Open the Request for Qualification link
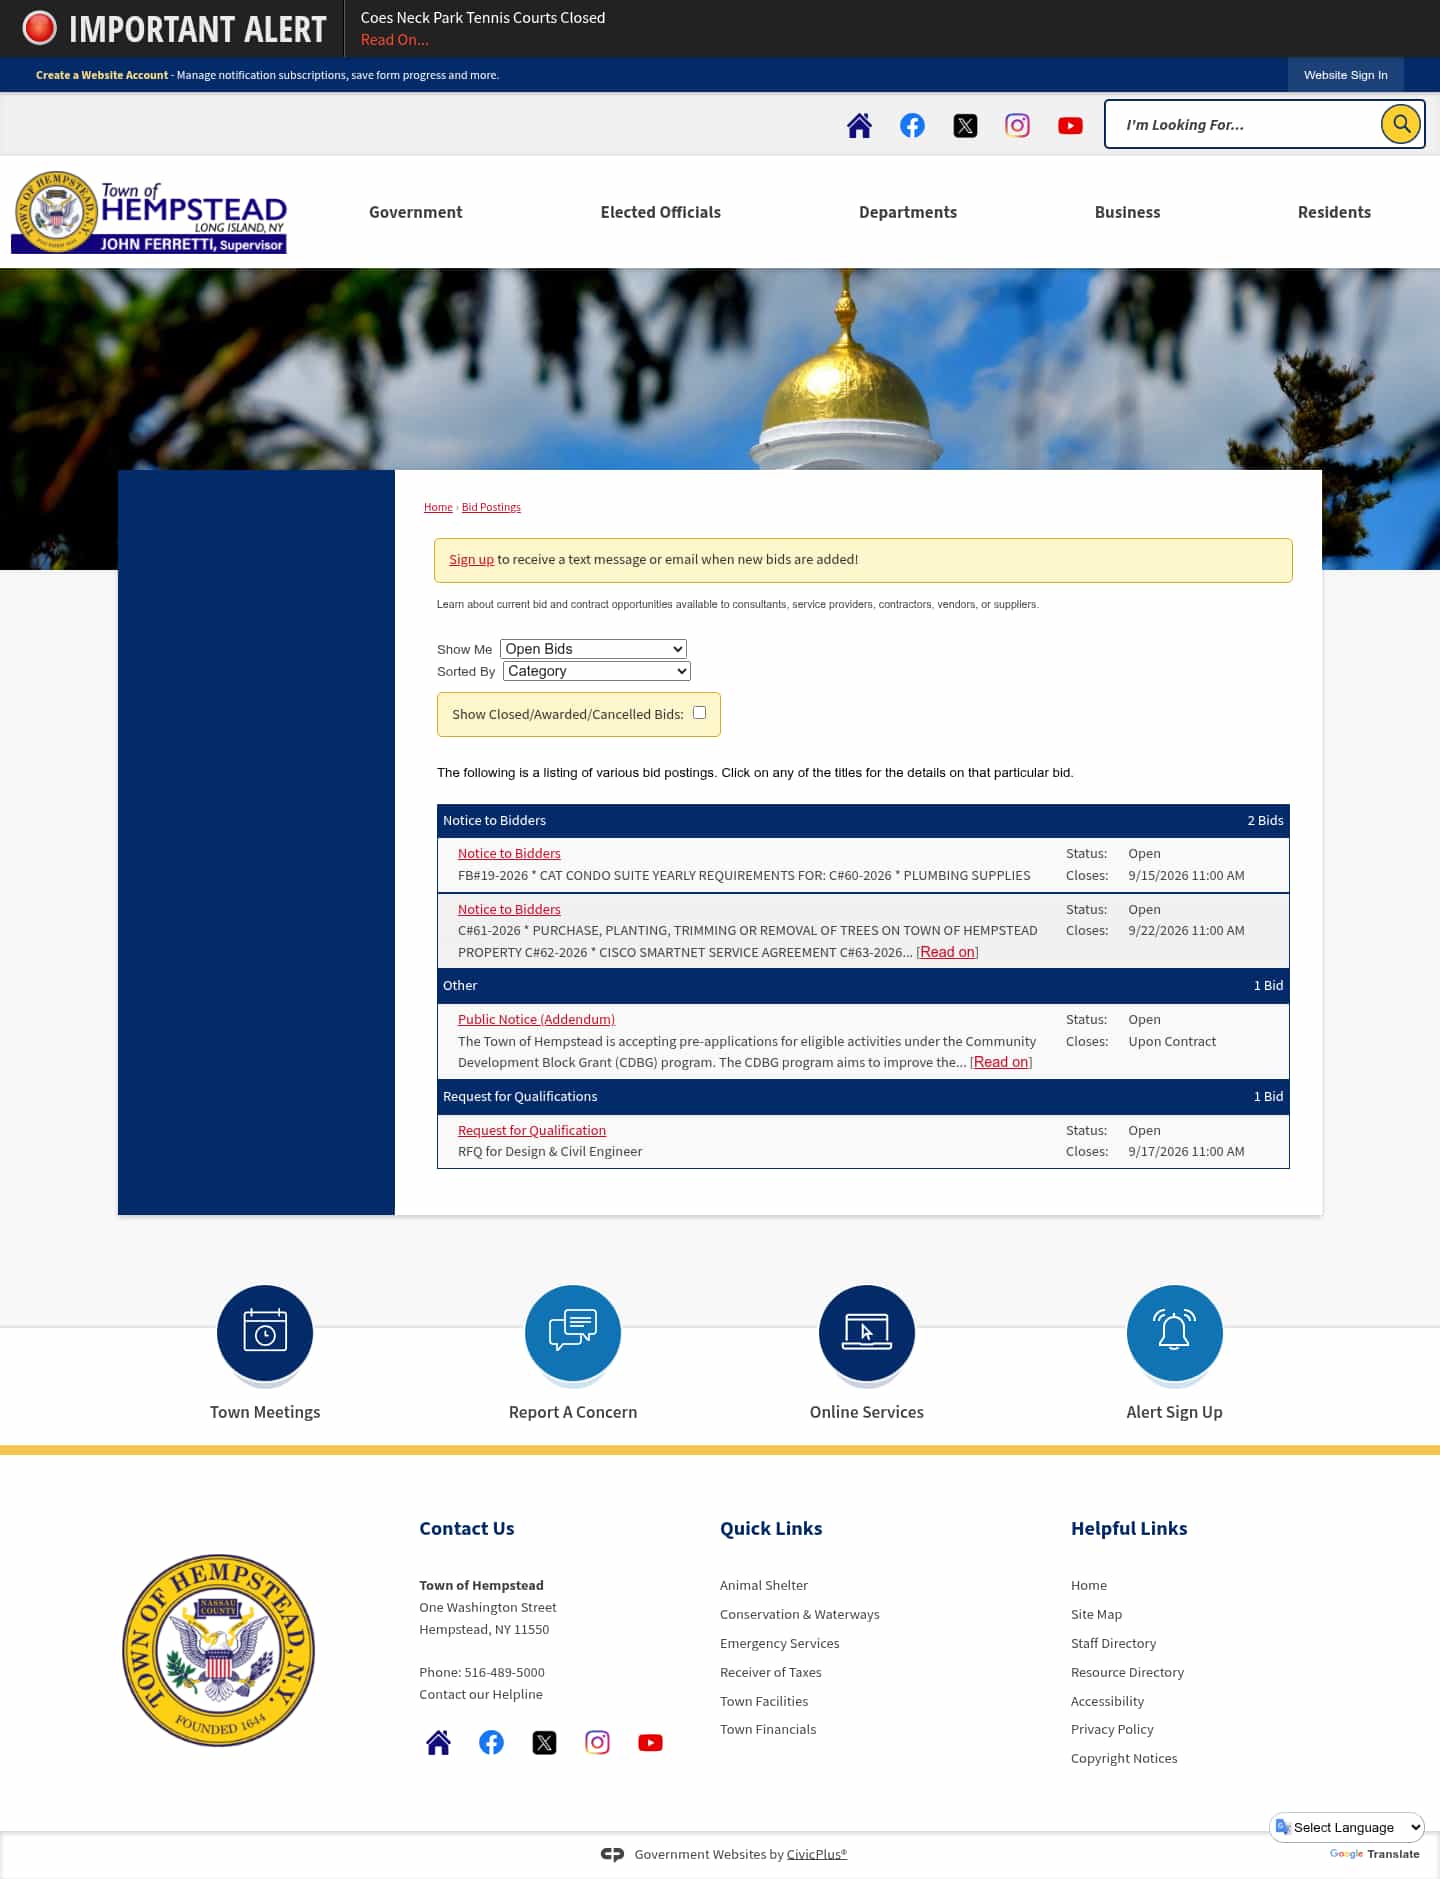Viewport: 1440px width, 1879px height. [x=532, y=1130]
